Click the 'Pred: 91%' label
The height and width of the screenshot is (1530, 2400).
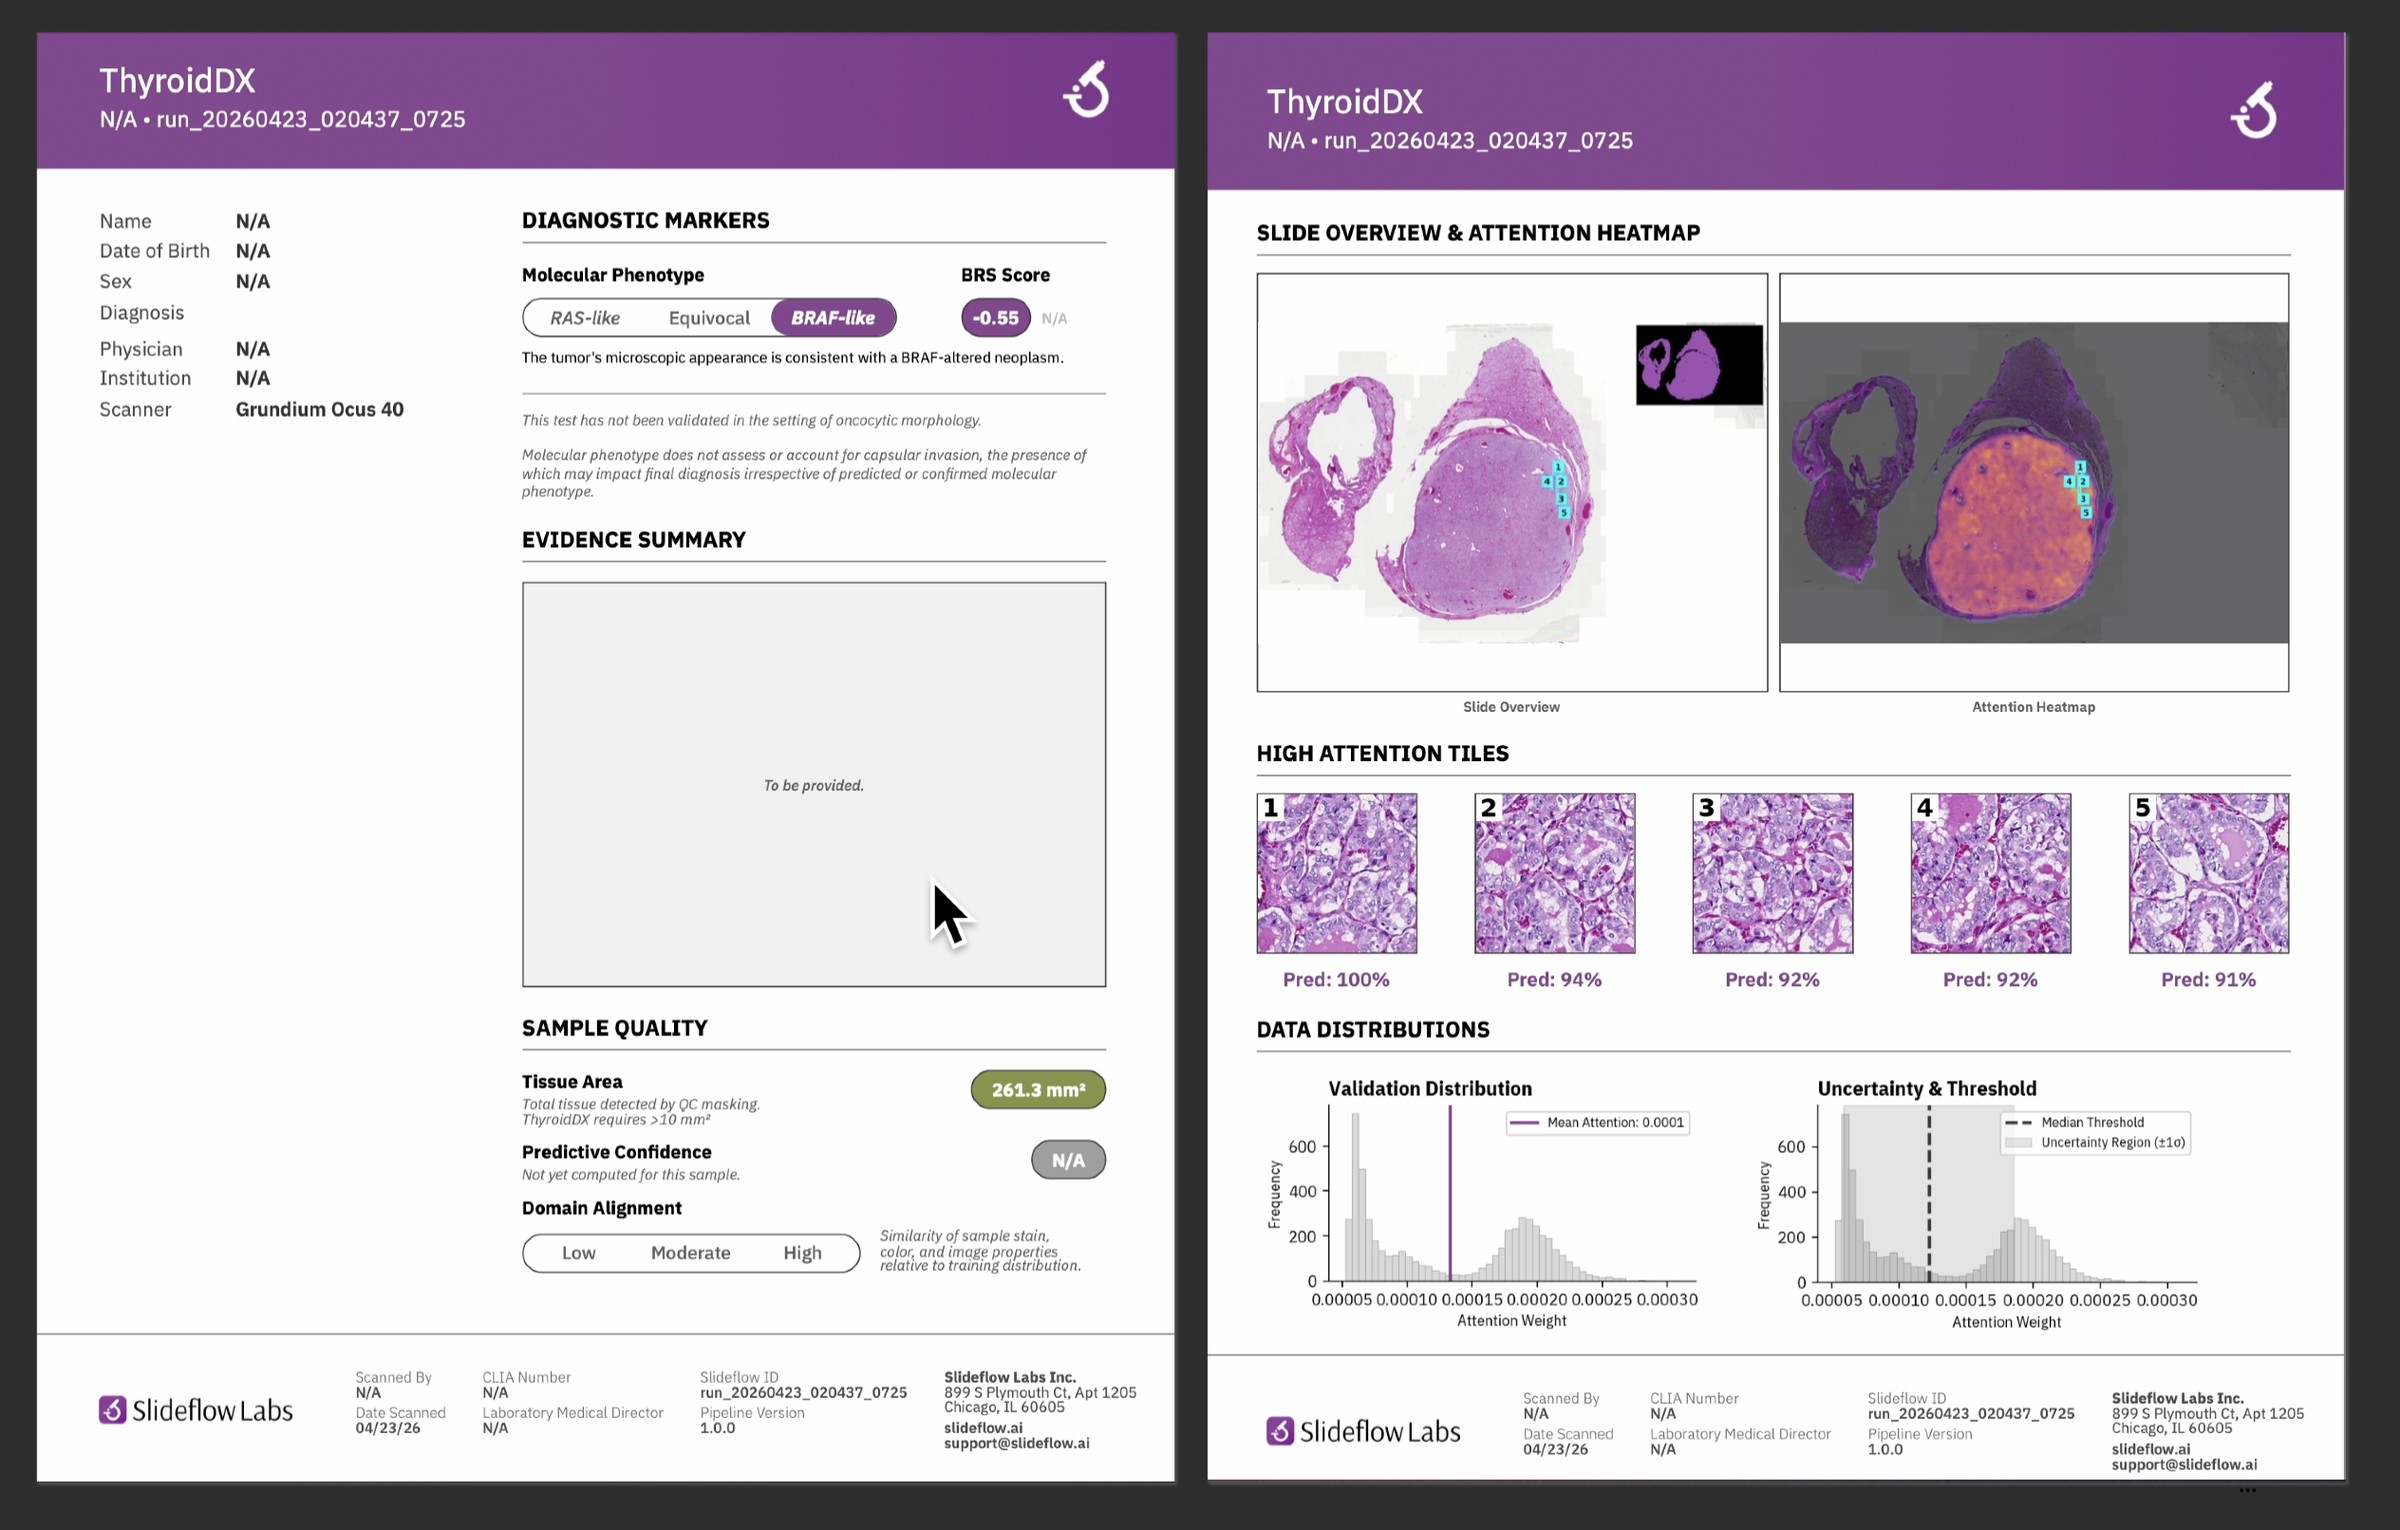(2208, 980)
